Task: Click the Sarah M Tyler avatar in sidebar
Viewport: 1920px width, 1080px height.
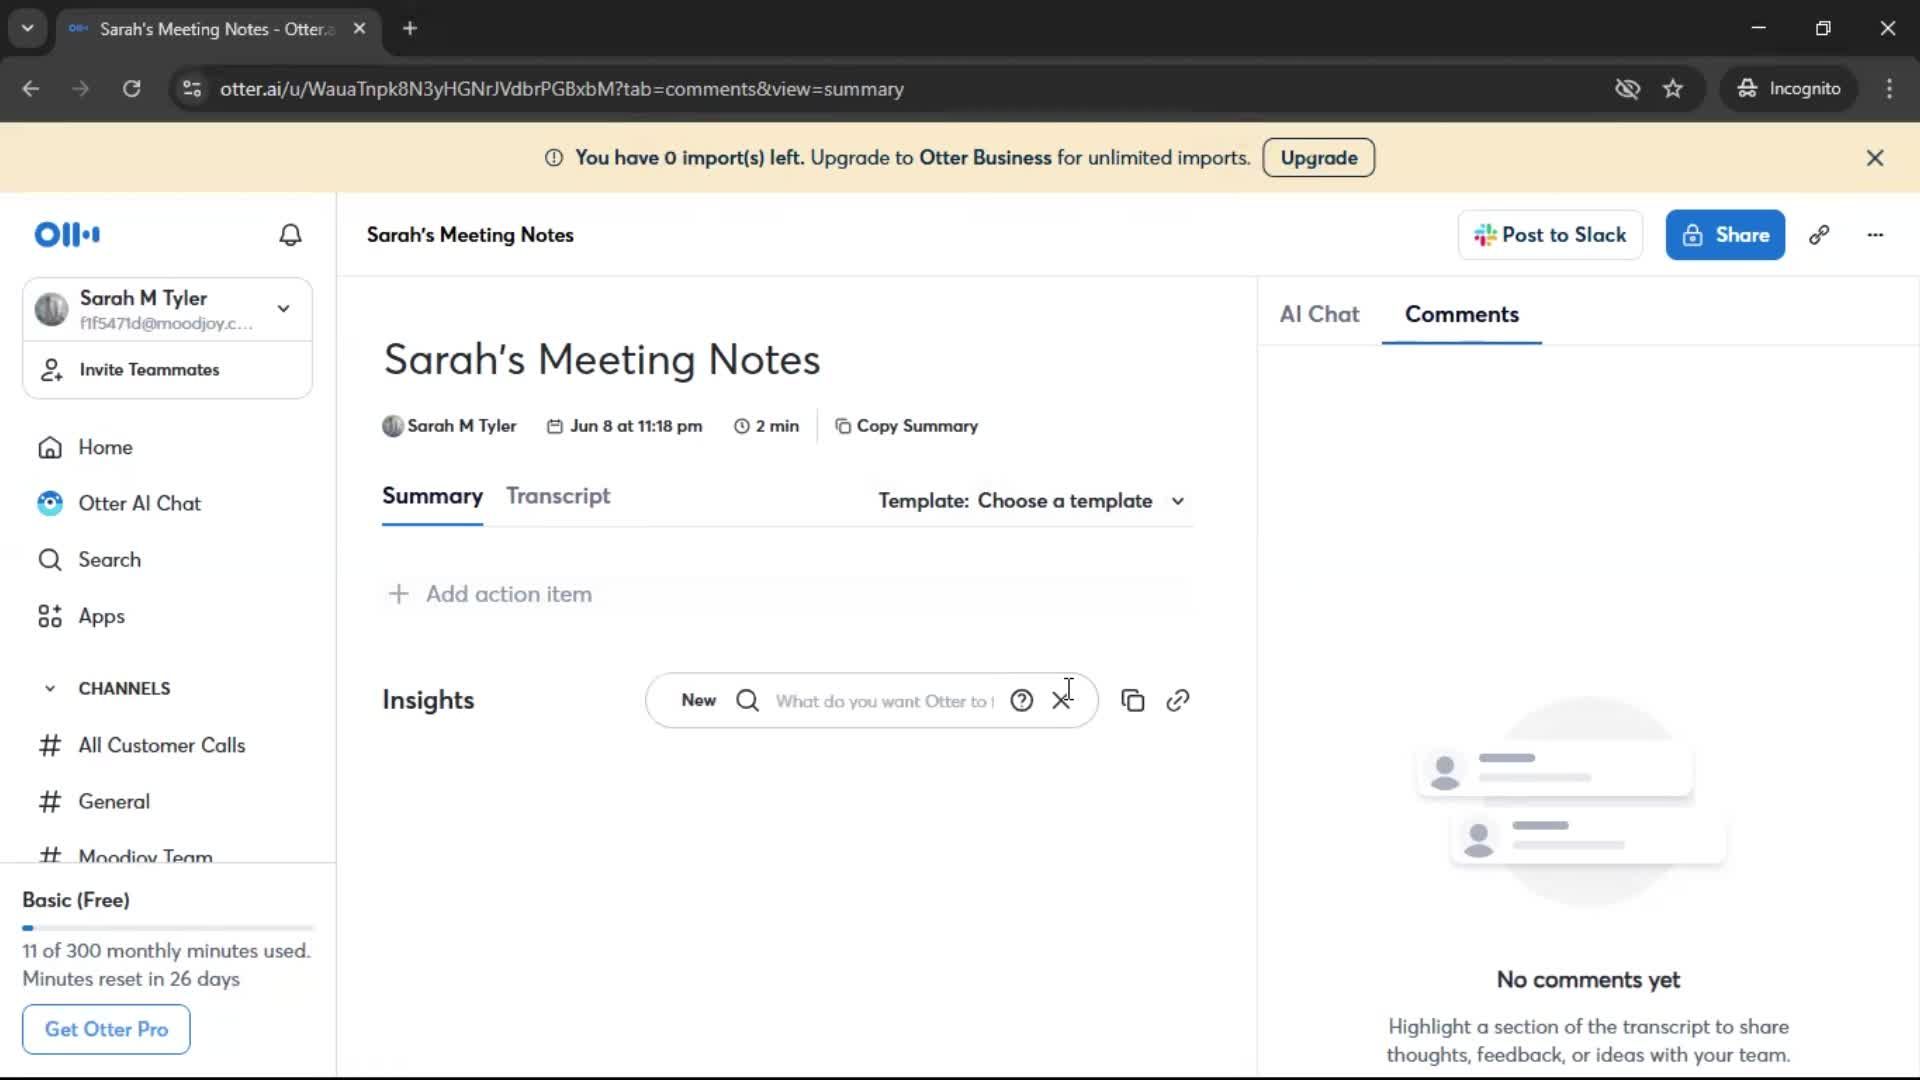Action: [x=51, y=309]
